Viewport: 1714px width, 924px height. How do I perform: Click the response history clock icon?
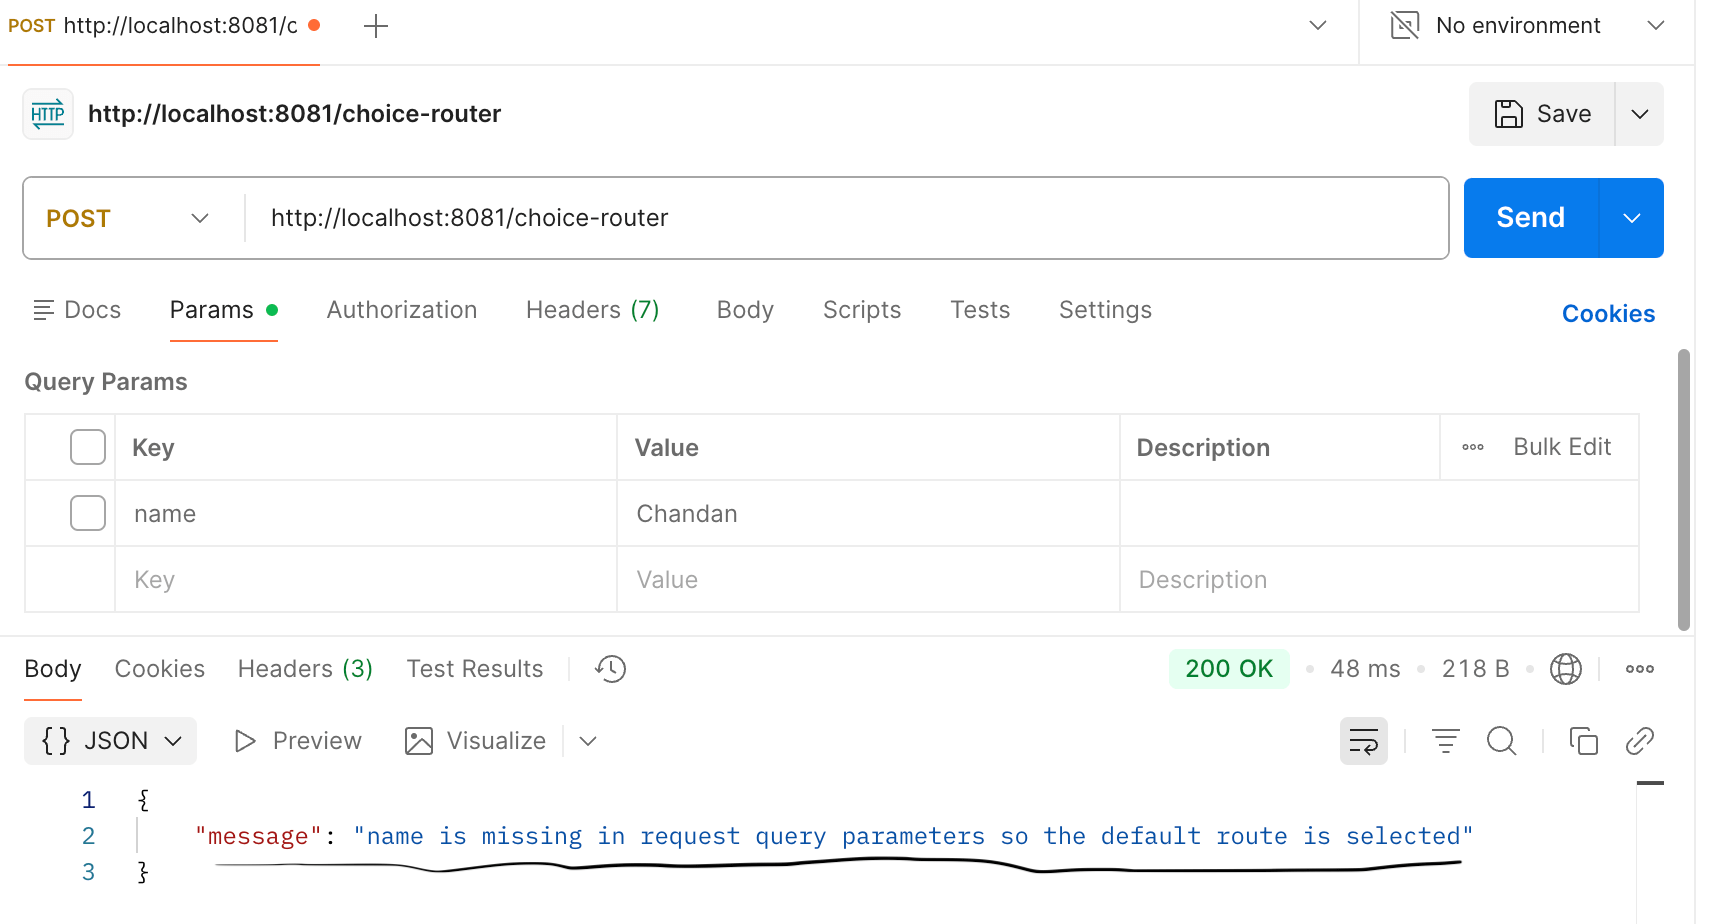[x=610, y=669]
